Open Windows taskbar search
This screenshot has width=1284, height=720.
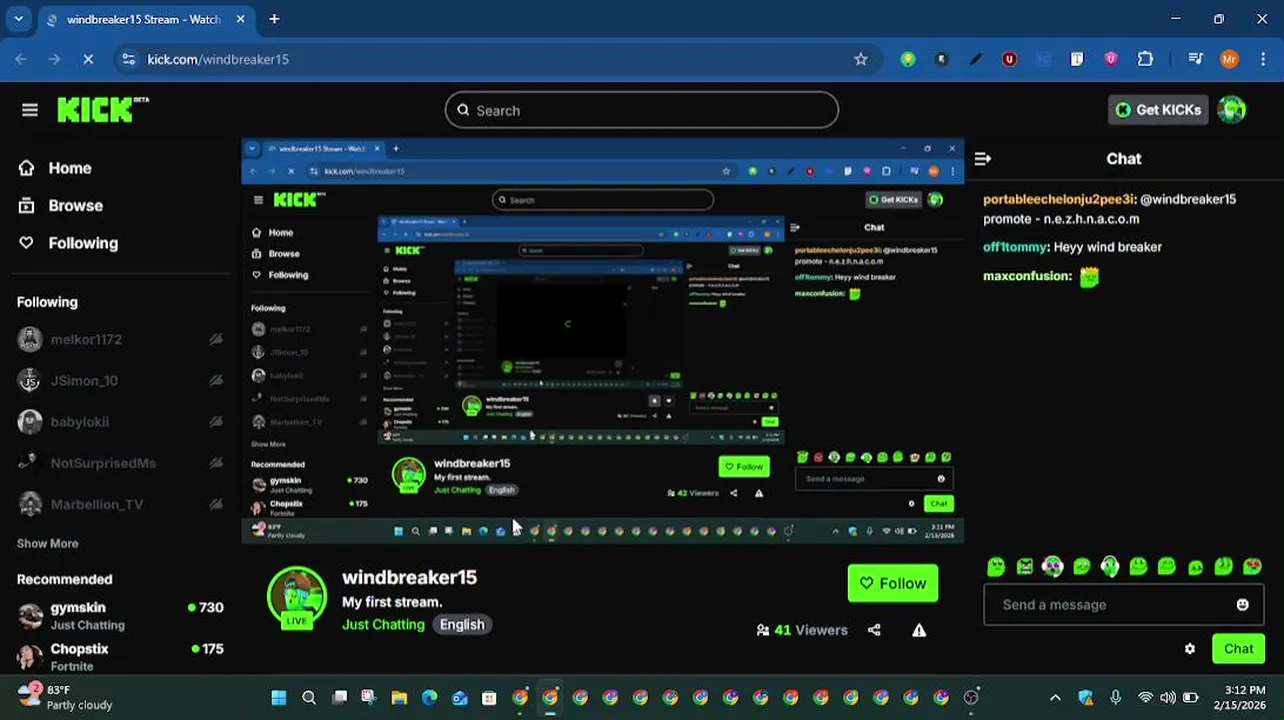tap(309, 698)
